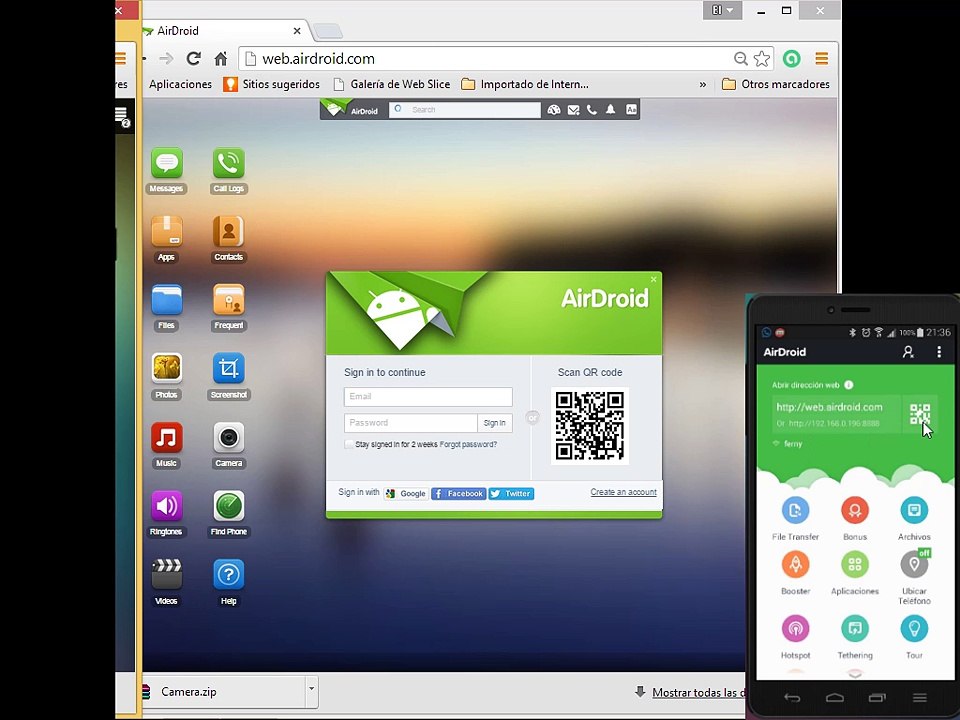Viewport: 960px width, 720px height.
Task: Open the Music icon
Action: [x=167, y=438]
